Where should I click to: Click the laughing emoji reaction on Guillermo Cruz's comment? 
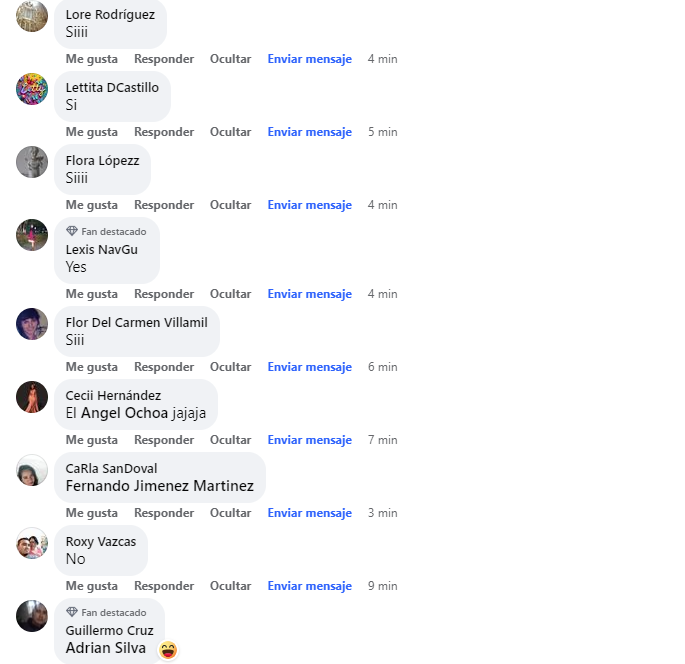point(168,650)
